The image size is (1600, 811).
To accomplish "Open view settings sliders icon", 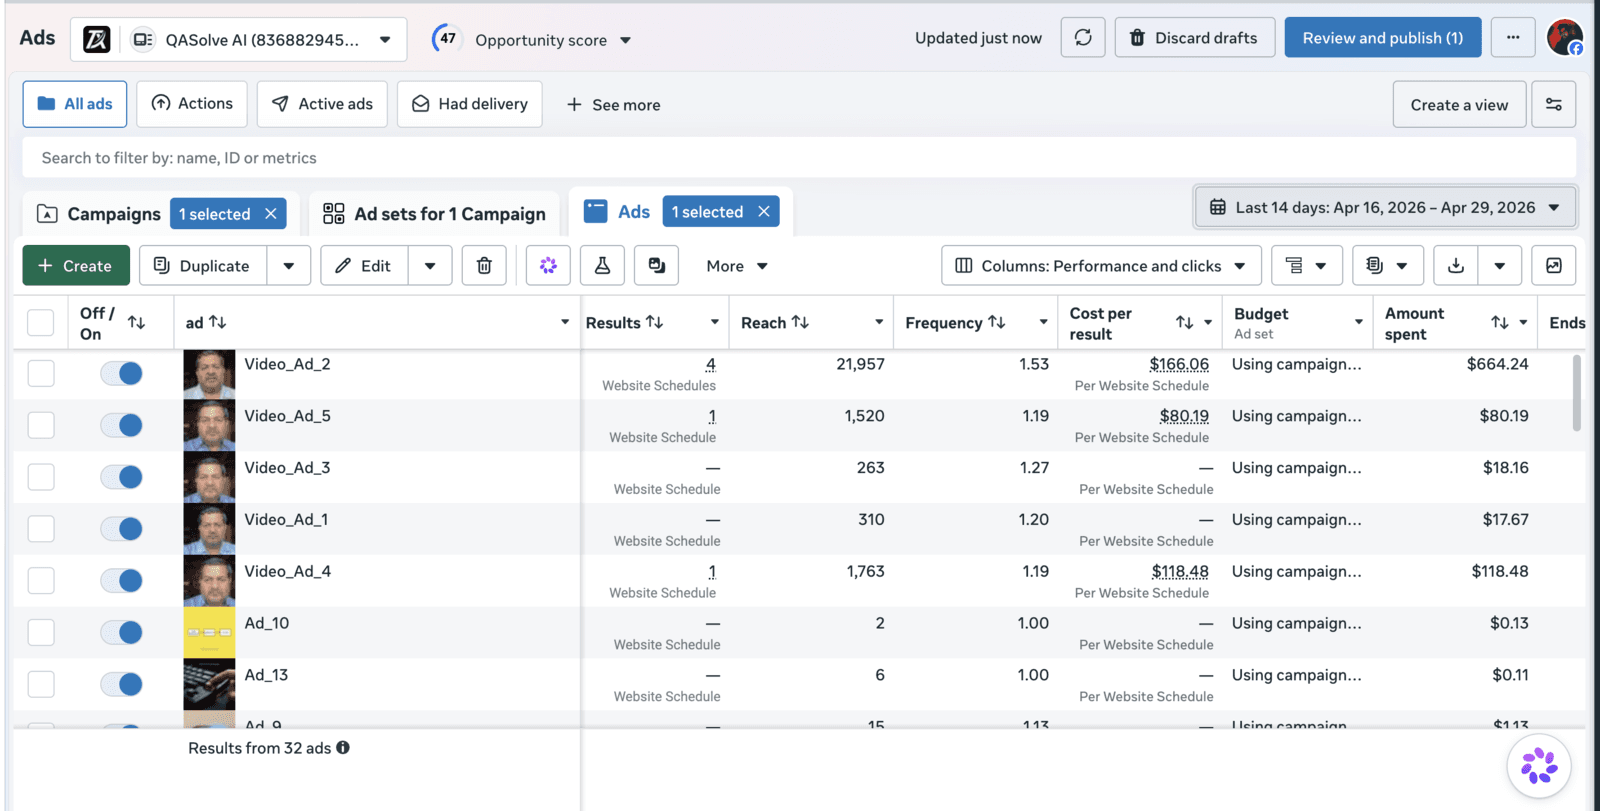I will [1554, 104].
